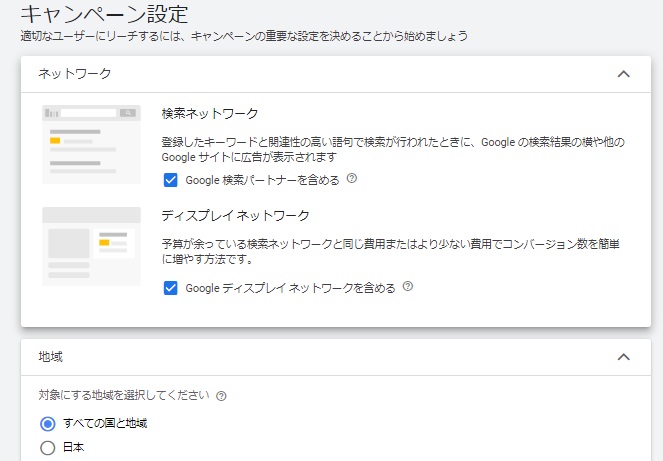Open help icon beside ディスプレイ ネットワークを含める

coord(408,286)
